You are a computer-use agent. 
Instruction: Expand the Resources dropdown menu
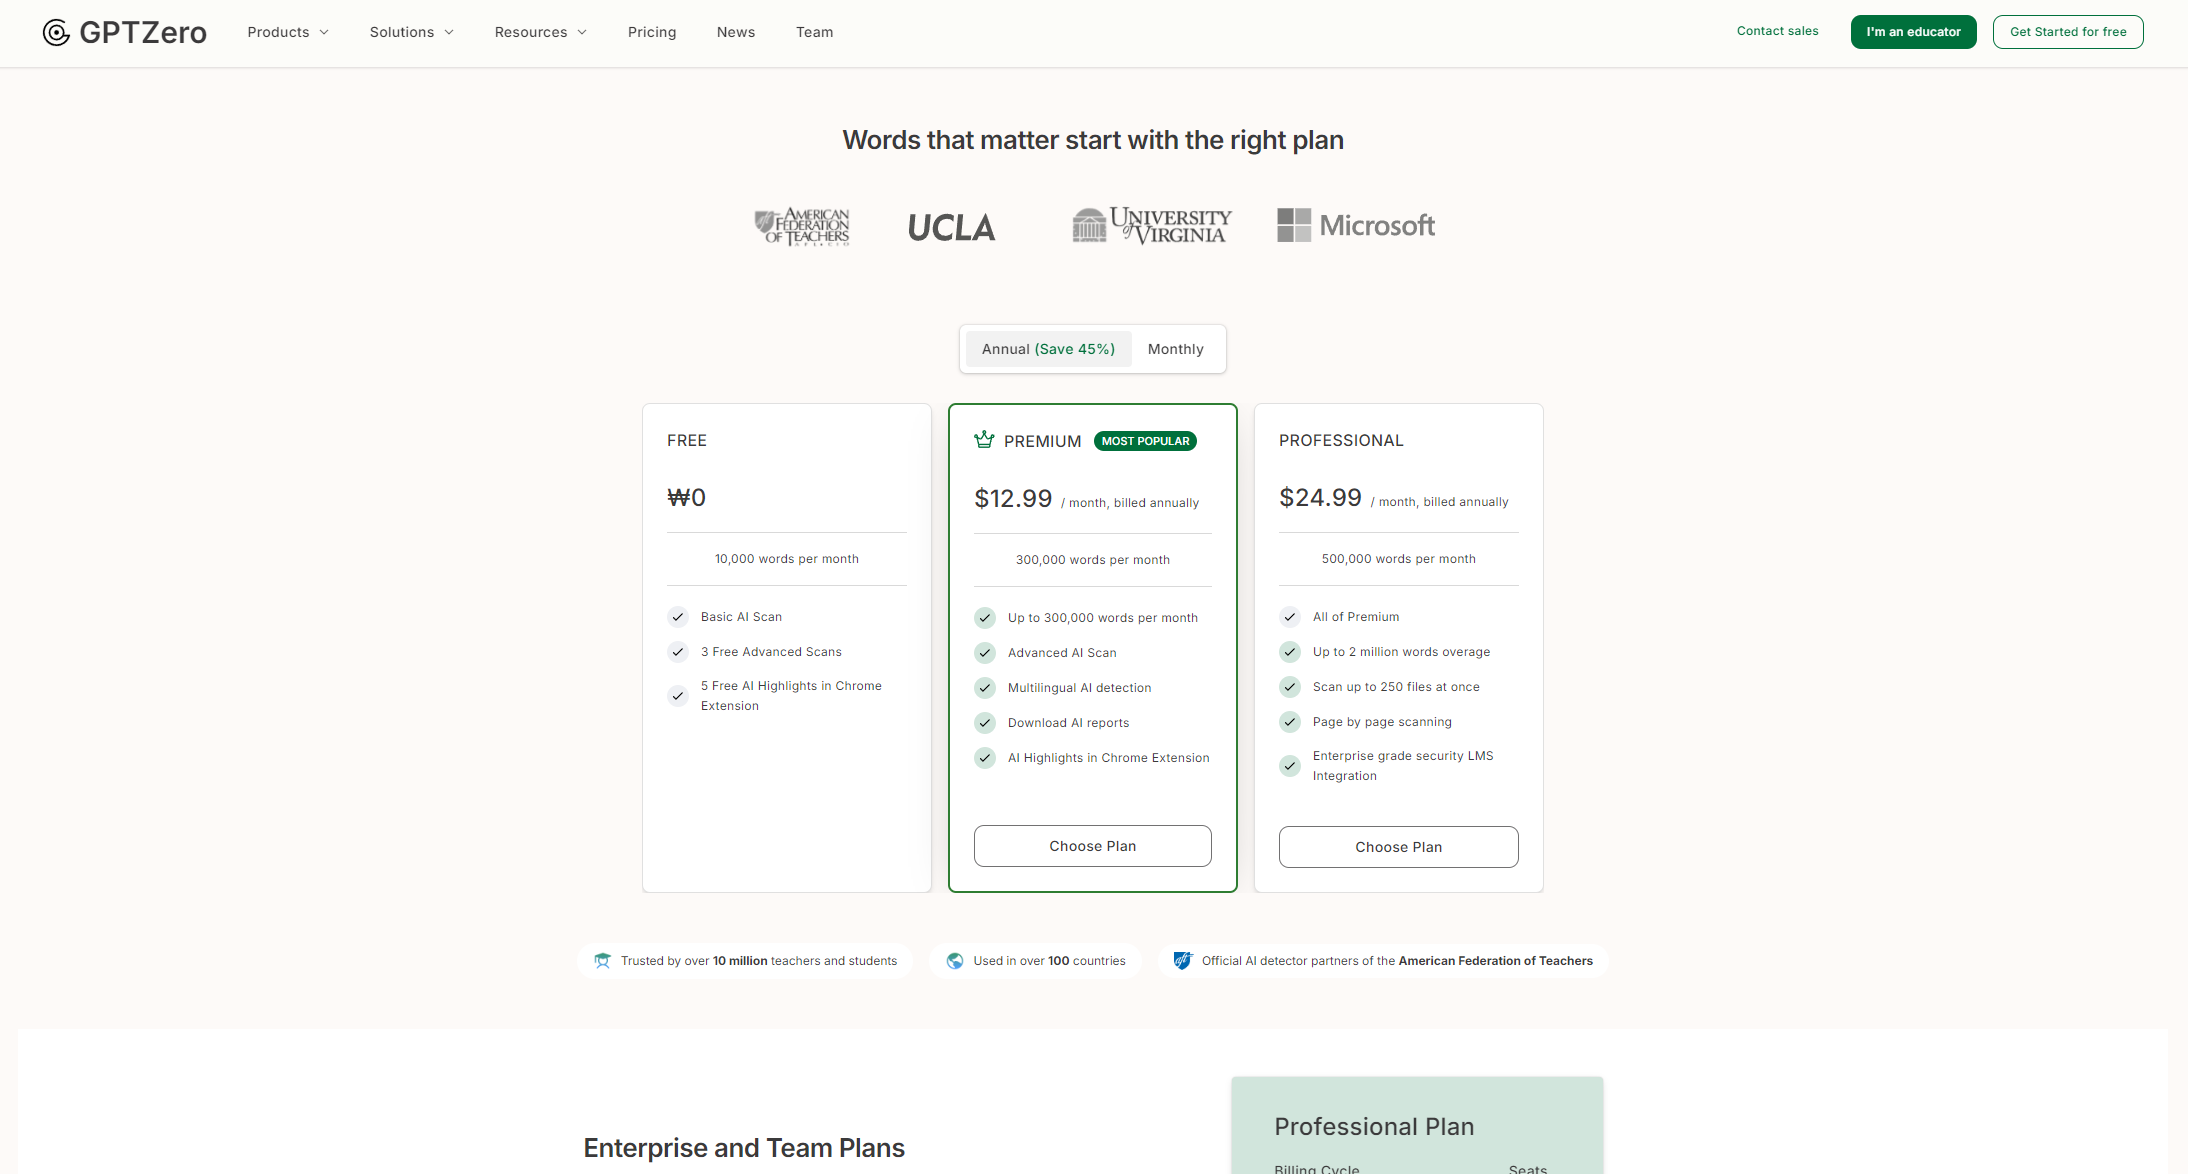click(x=540, y=32)
